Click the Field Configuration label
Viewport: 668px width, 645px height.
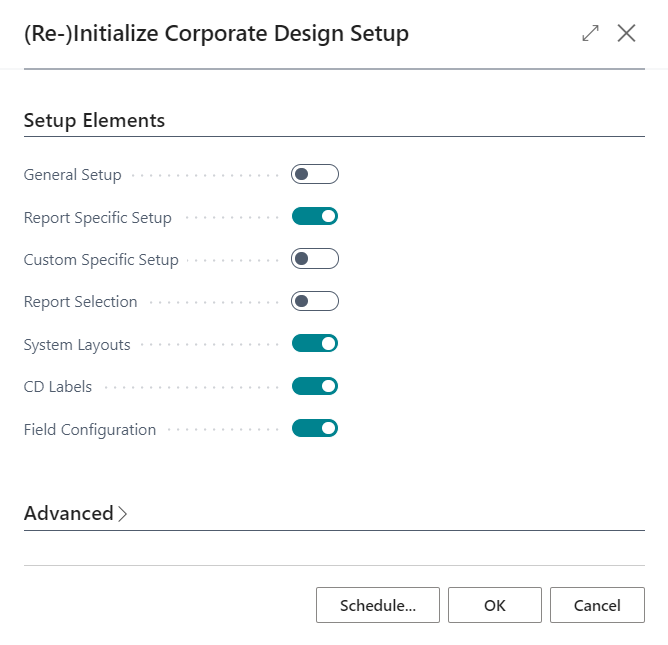(x=90, y=429)
